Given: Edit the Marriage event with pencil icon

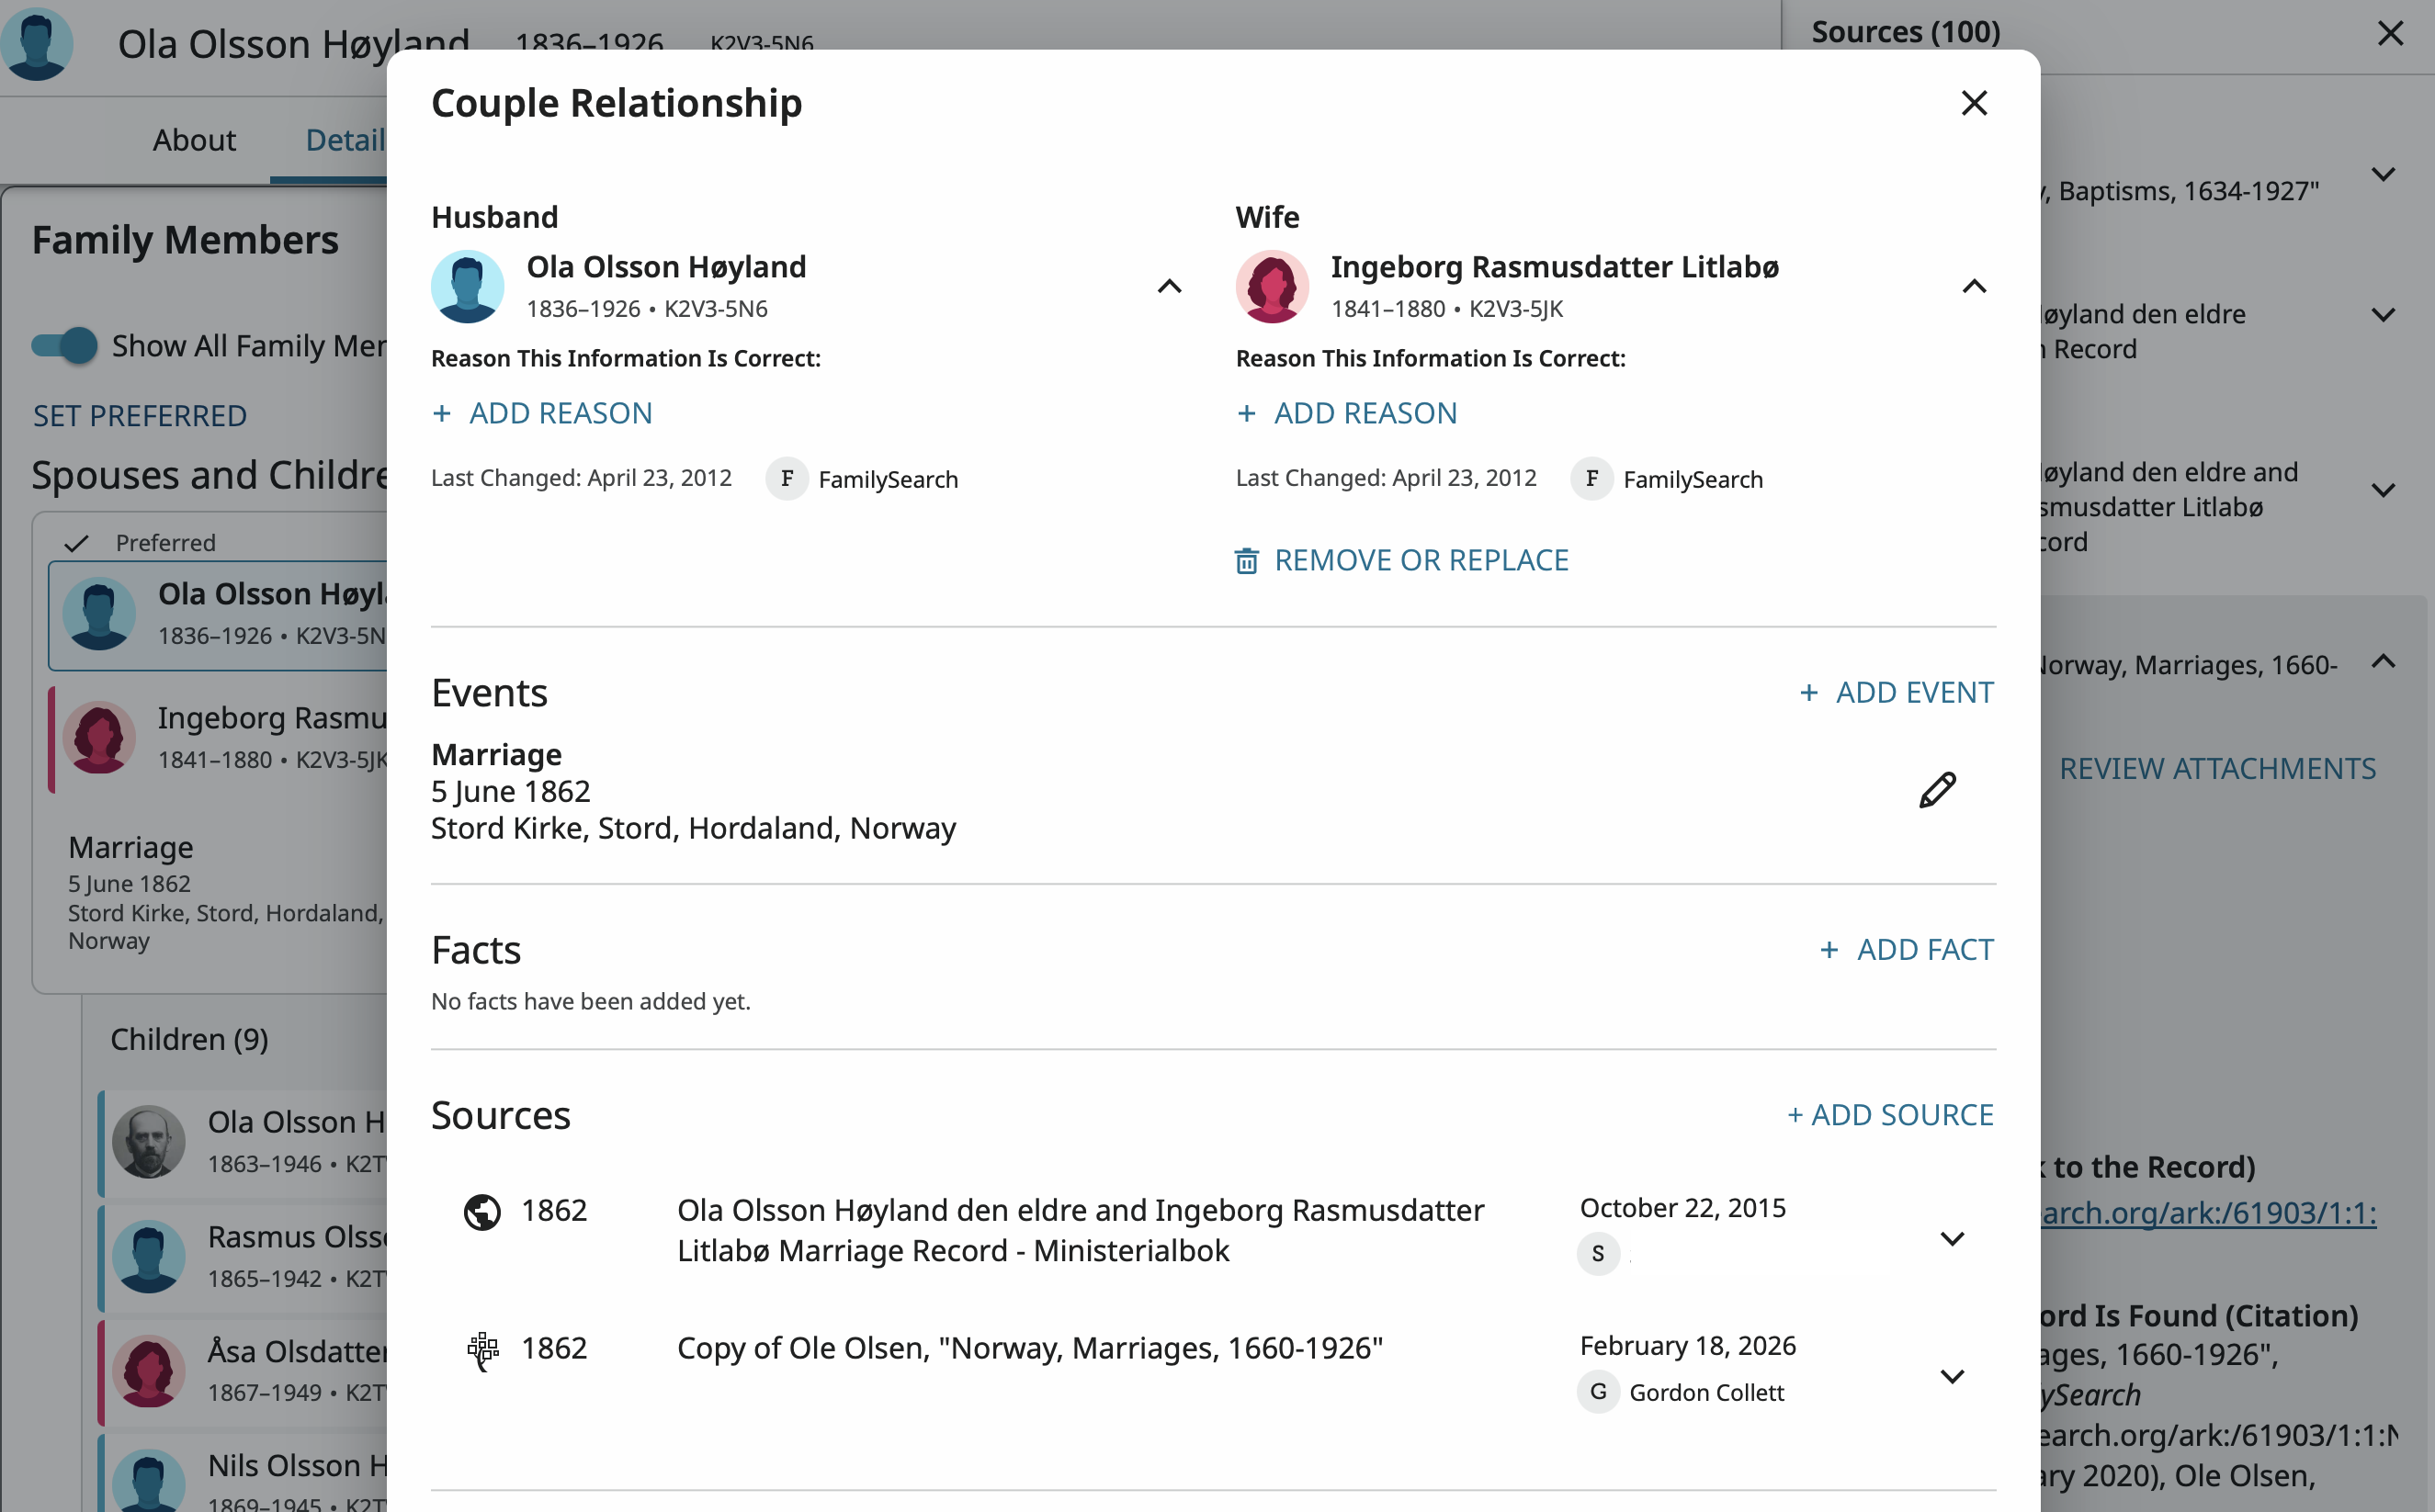Looking at the screenshot, I should pos(1937,790).
